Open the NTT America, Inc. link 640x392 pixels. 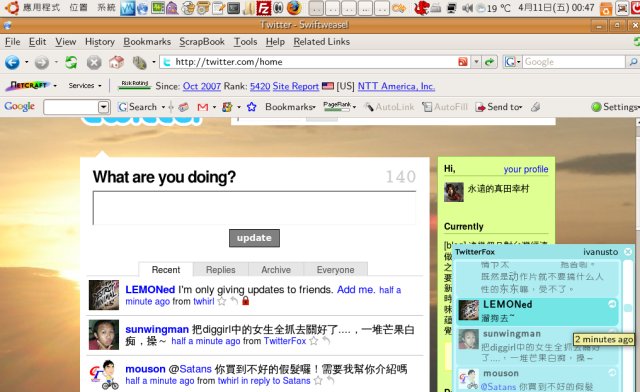[396, 86]
